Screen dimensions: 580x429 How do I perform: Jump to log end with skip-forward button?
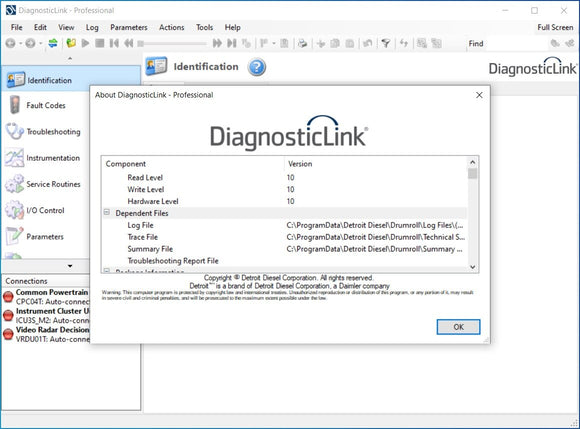pyautogui.click(x=232, y=43)
